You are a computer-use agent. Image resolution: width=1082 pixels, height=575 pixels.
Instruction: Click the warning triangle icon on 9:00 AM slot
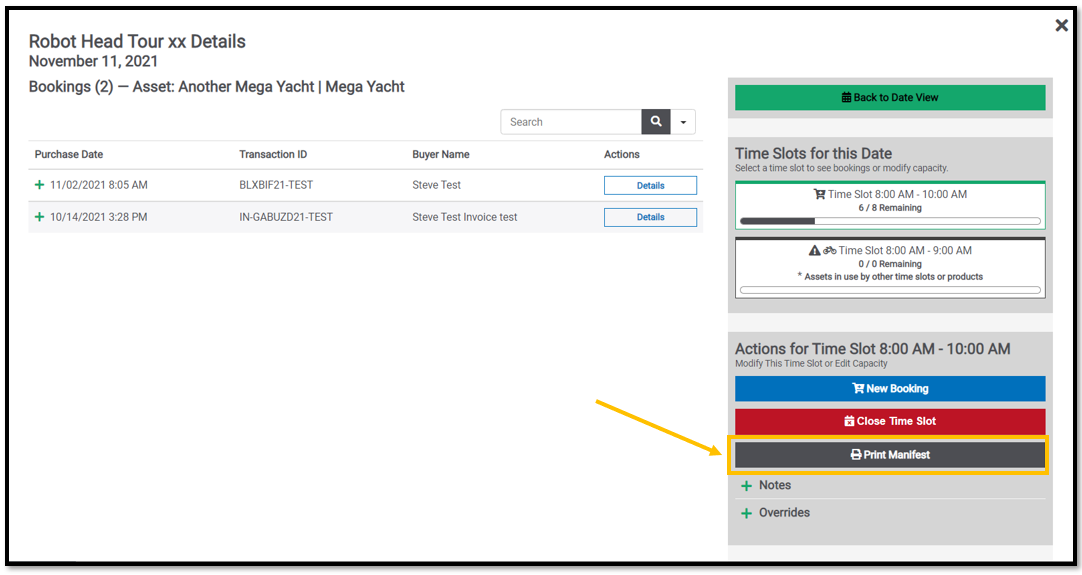pos(814,251)
